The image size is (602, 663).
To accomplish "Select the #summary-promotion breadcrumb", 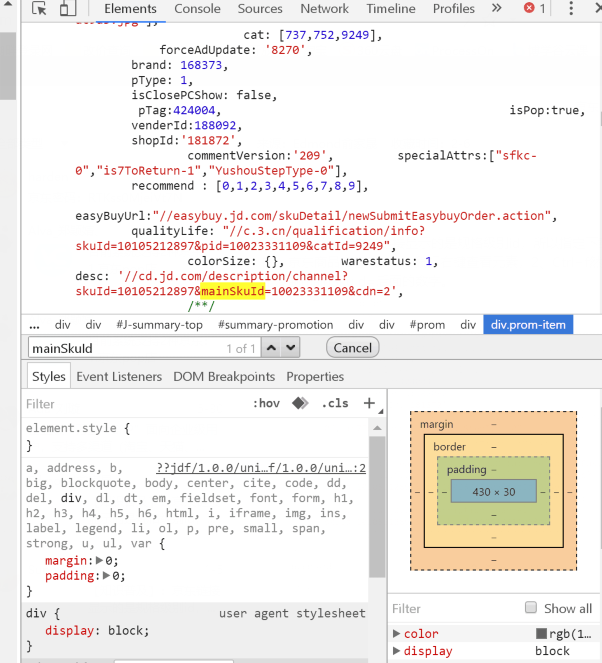I will click(x=275, y=325).
